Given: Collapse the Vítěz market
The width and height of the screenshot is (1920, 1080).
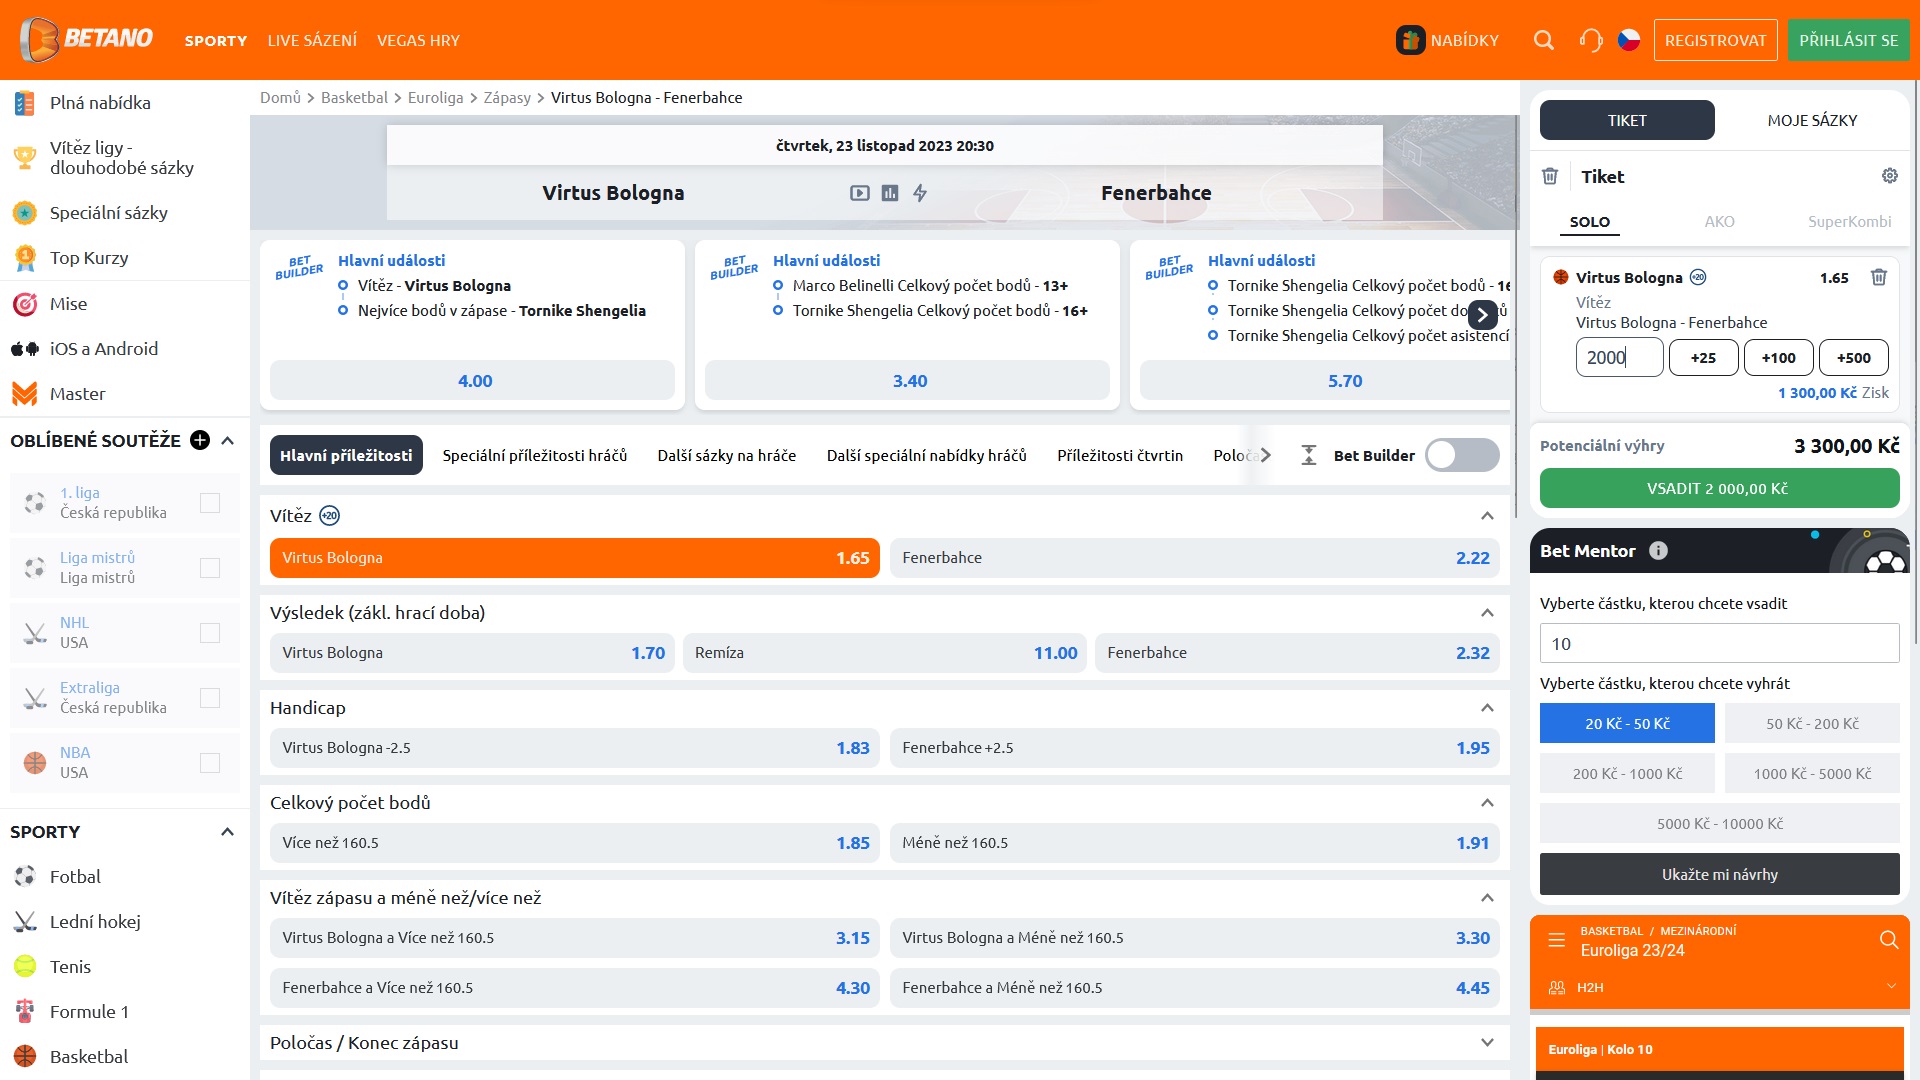Looking at the screenshot, I should click(x=1487, y=515).
